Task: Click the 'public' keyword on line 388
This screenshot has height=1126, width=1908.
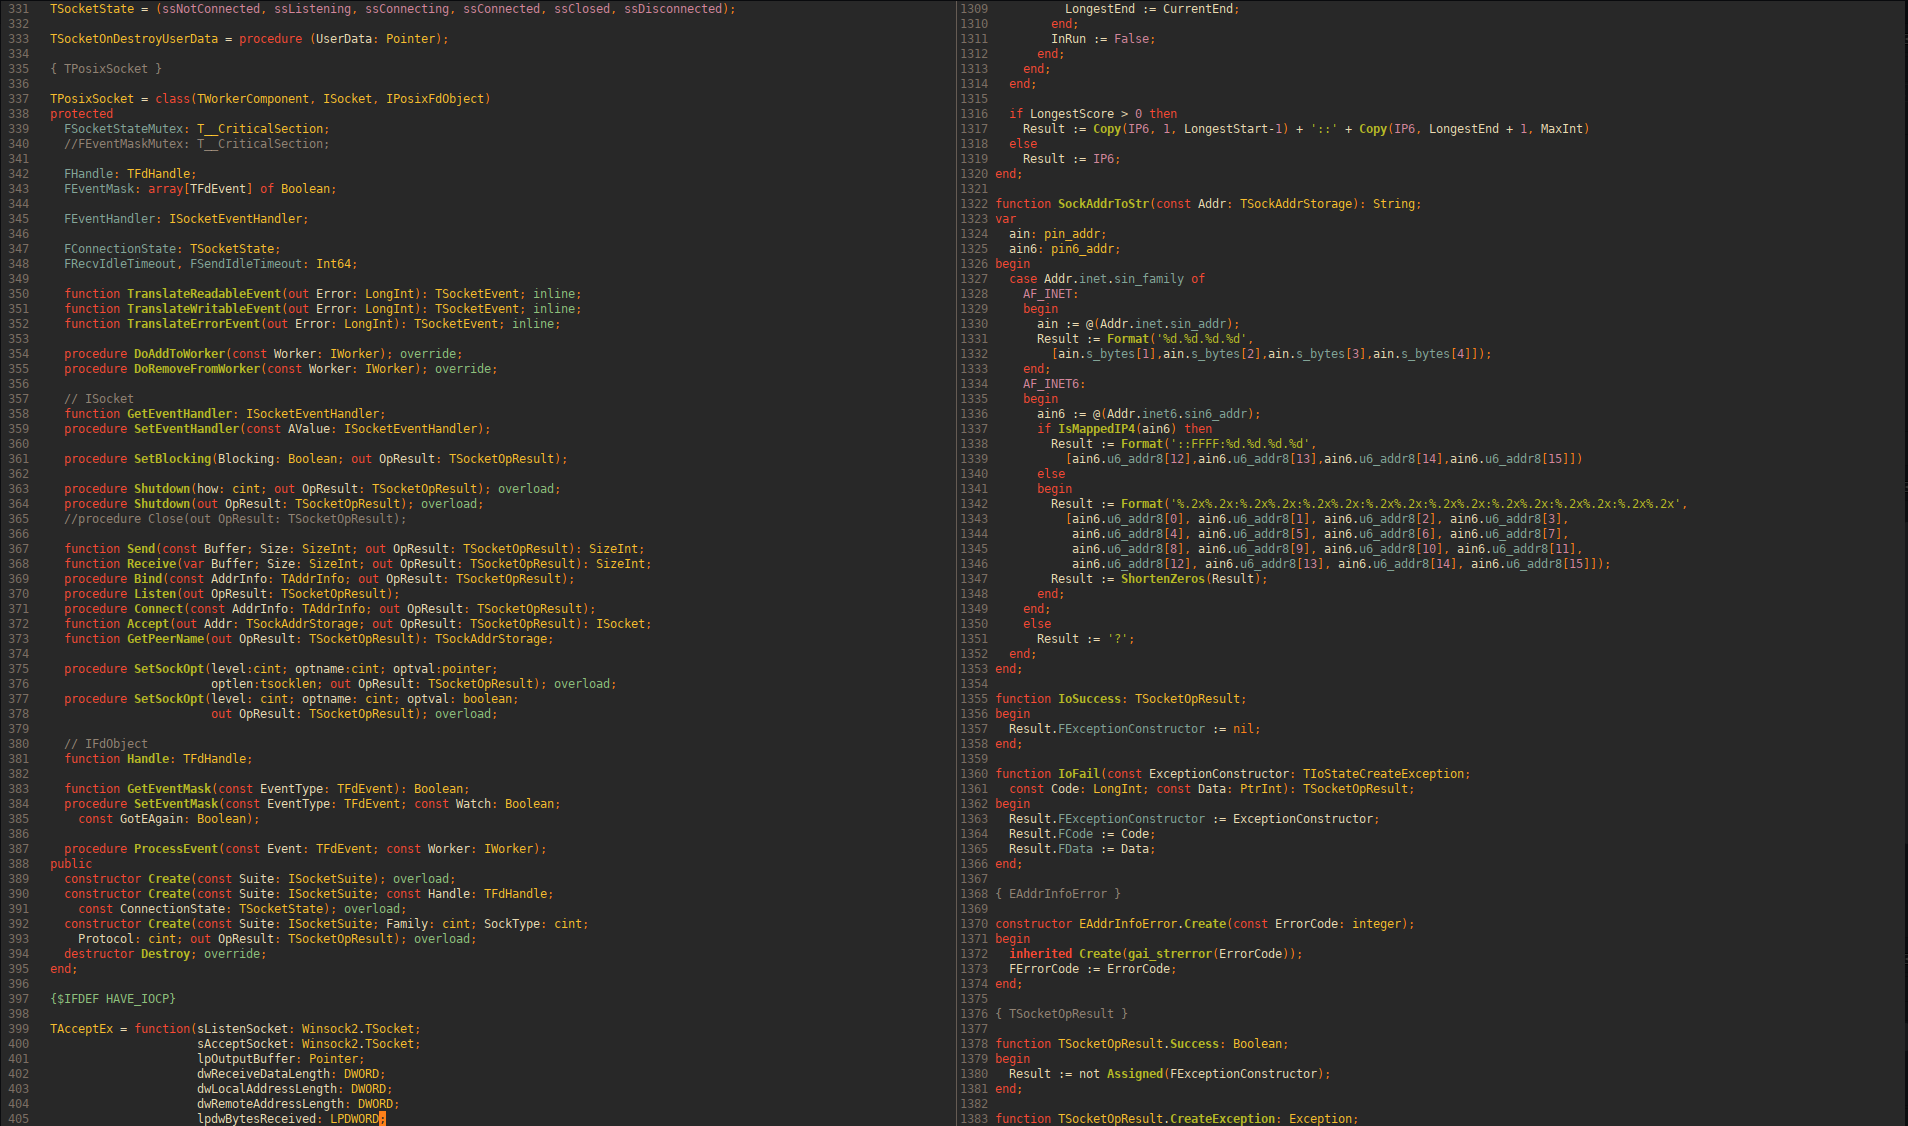Action: [x=71, y=864]
